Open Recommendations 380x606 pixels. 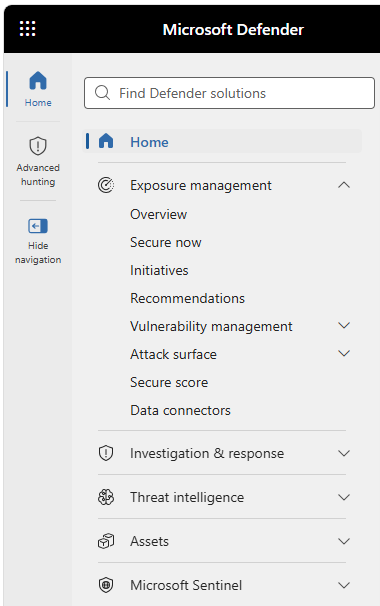pyautogui.click(x=187, y=298)
